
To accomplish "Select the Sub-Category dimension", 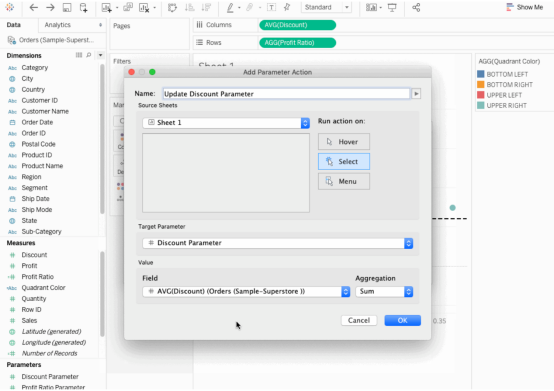I will pyautogui.click(x=41, y=232).
